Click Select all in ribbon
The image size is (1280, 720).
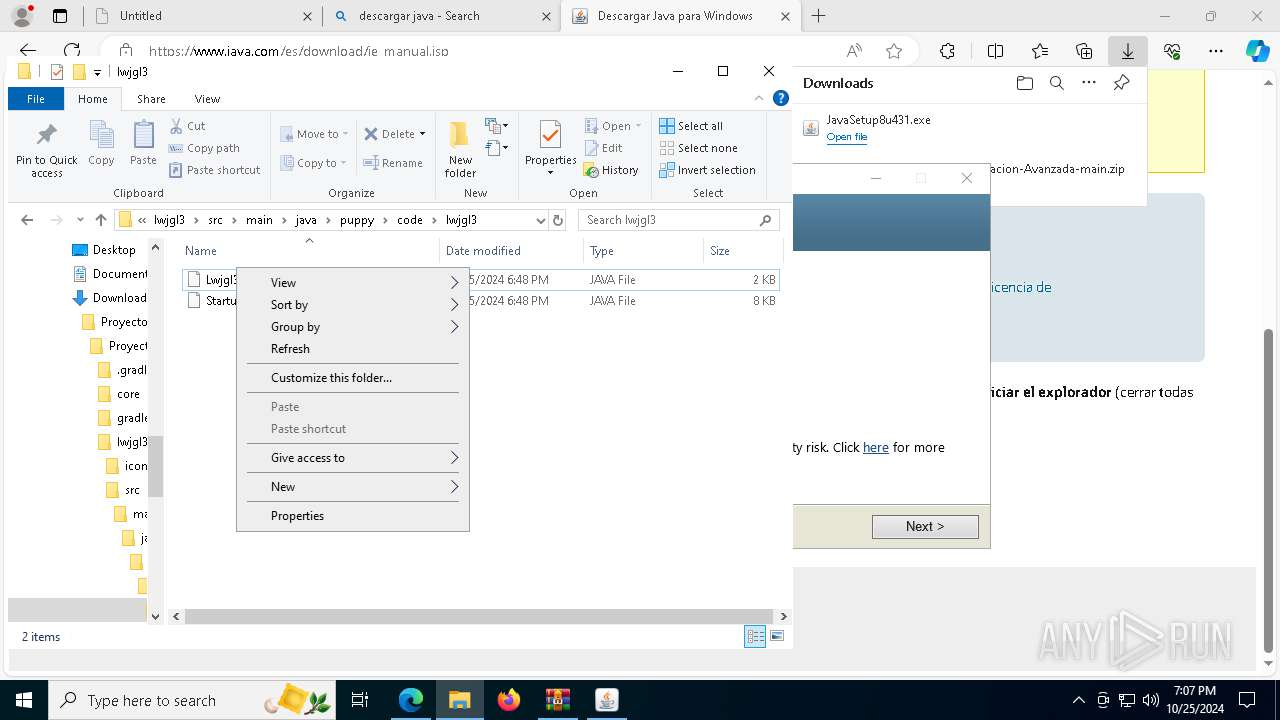click(x=691, y=126)
